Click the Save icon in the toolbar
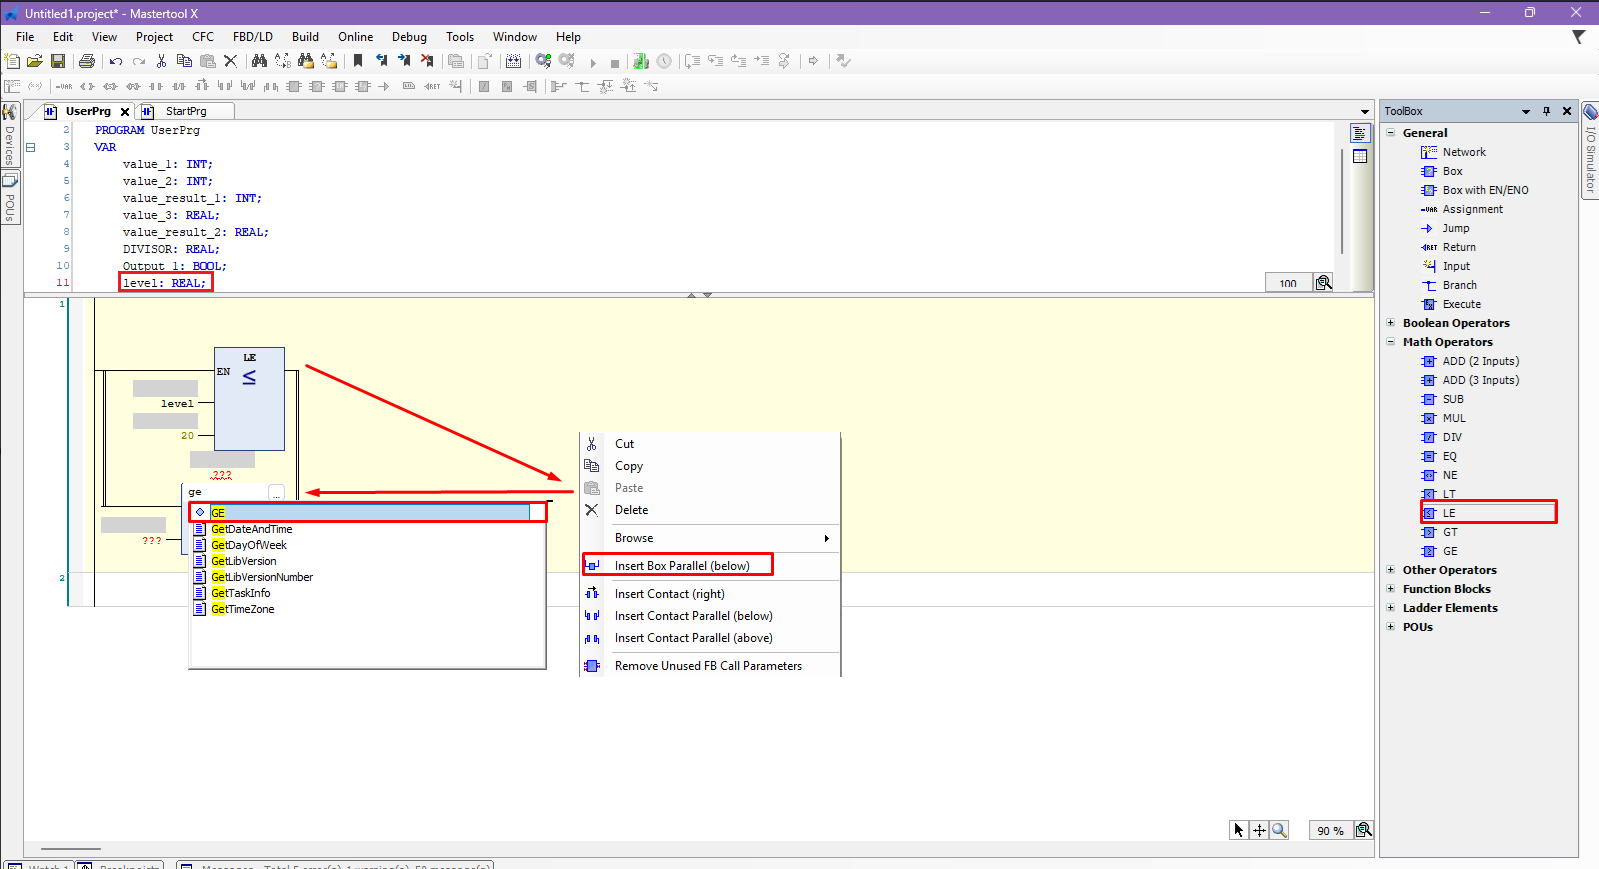Image resolution: width=1599 pixels, height=869 pixels. pos(58,61)
